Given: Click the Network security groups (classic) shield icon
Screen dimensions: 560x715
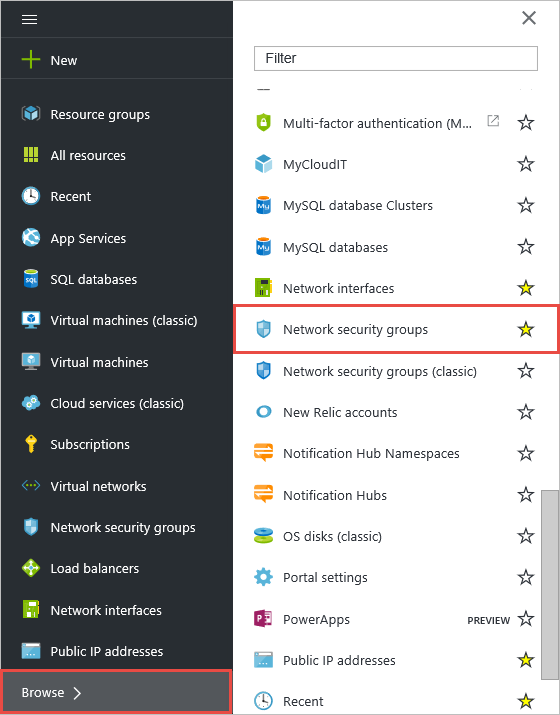Looking at the screenshot, I should pyautogui.click(x=264, y=371).
